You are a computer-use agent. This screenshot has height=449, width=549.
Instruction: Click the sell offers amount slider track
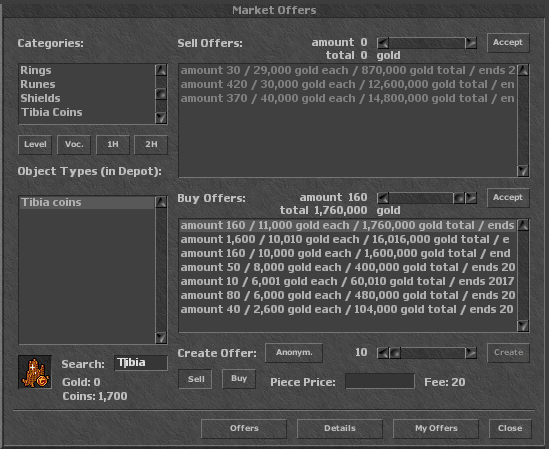(427, 43)
